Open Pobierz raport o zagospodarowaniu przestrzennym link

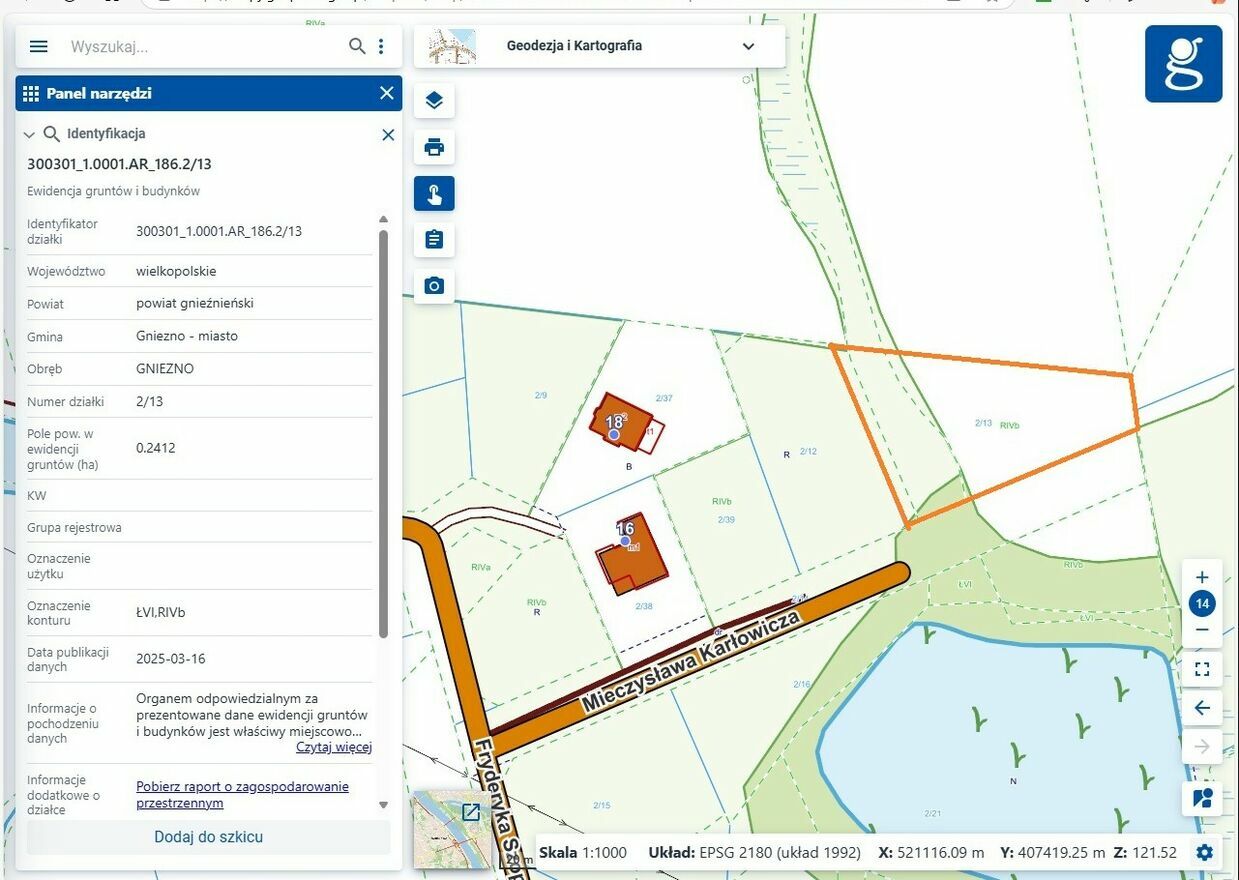(x=242, y=795)
